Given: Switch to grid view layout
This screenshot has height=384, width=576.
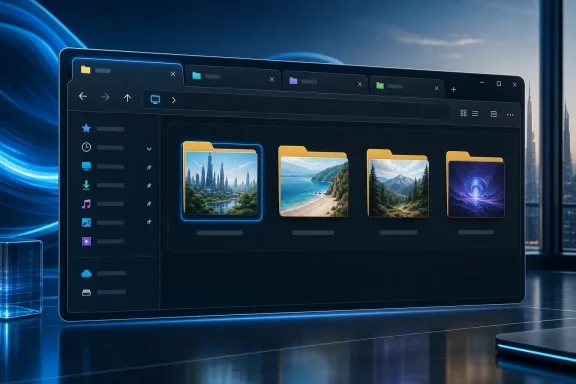Looking at the screenshot, I should point(464,113).
